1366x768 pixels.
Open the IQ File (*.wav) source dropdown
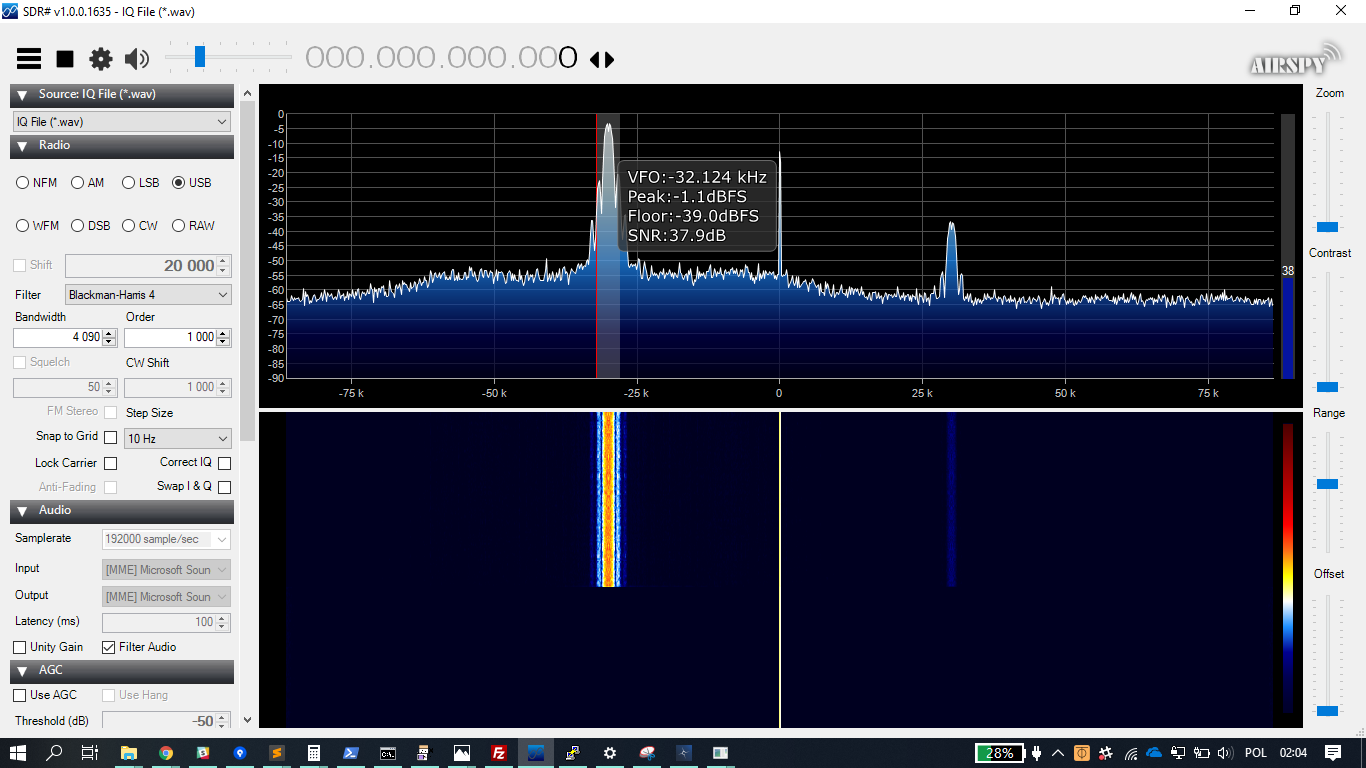pyautogui.click(x=122, y=121)
